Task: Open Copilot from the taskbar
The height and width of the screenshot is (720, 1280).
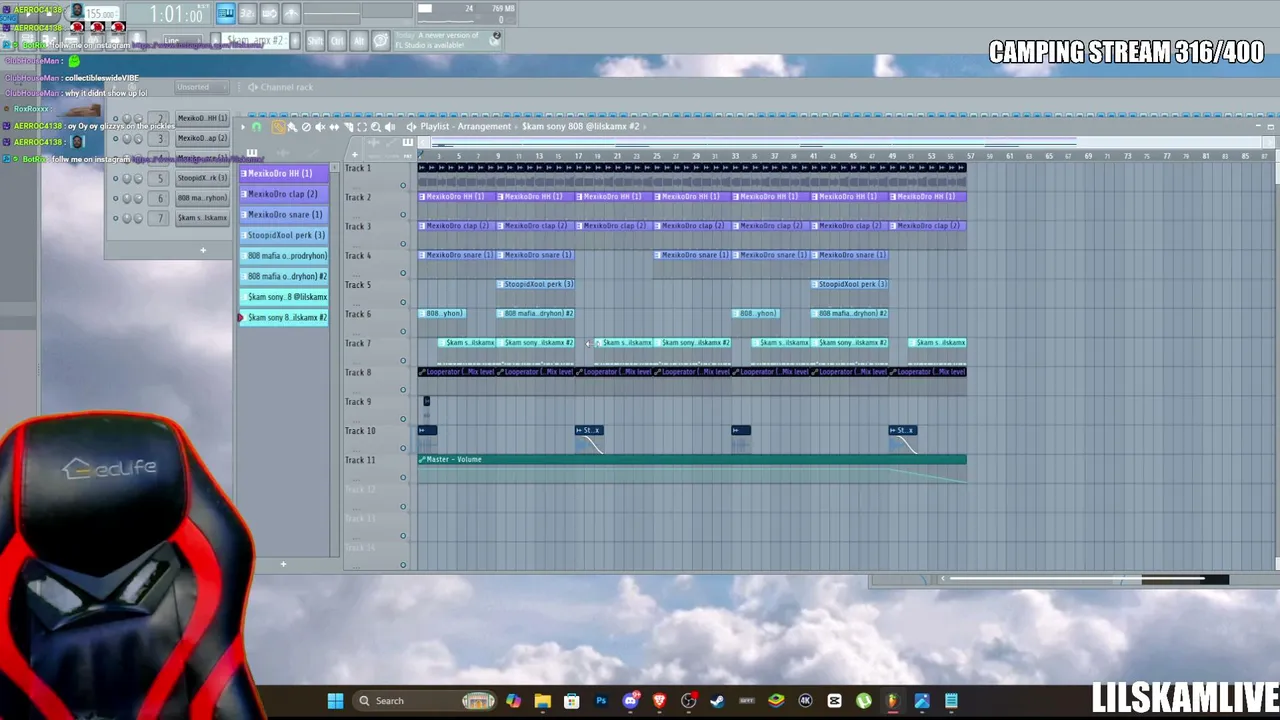Action: (513, 701)
